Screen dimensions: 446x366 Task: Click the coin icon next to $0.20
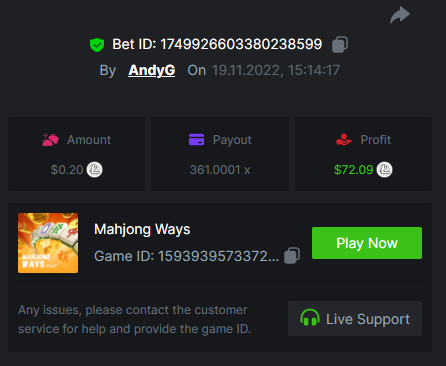tap(95, 170)
